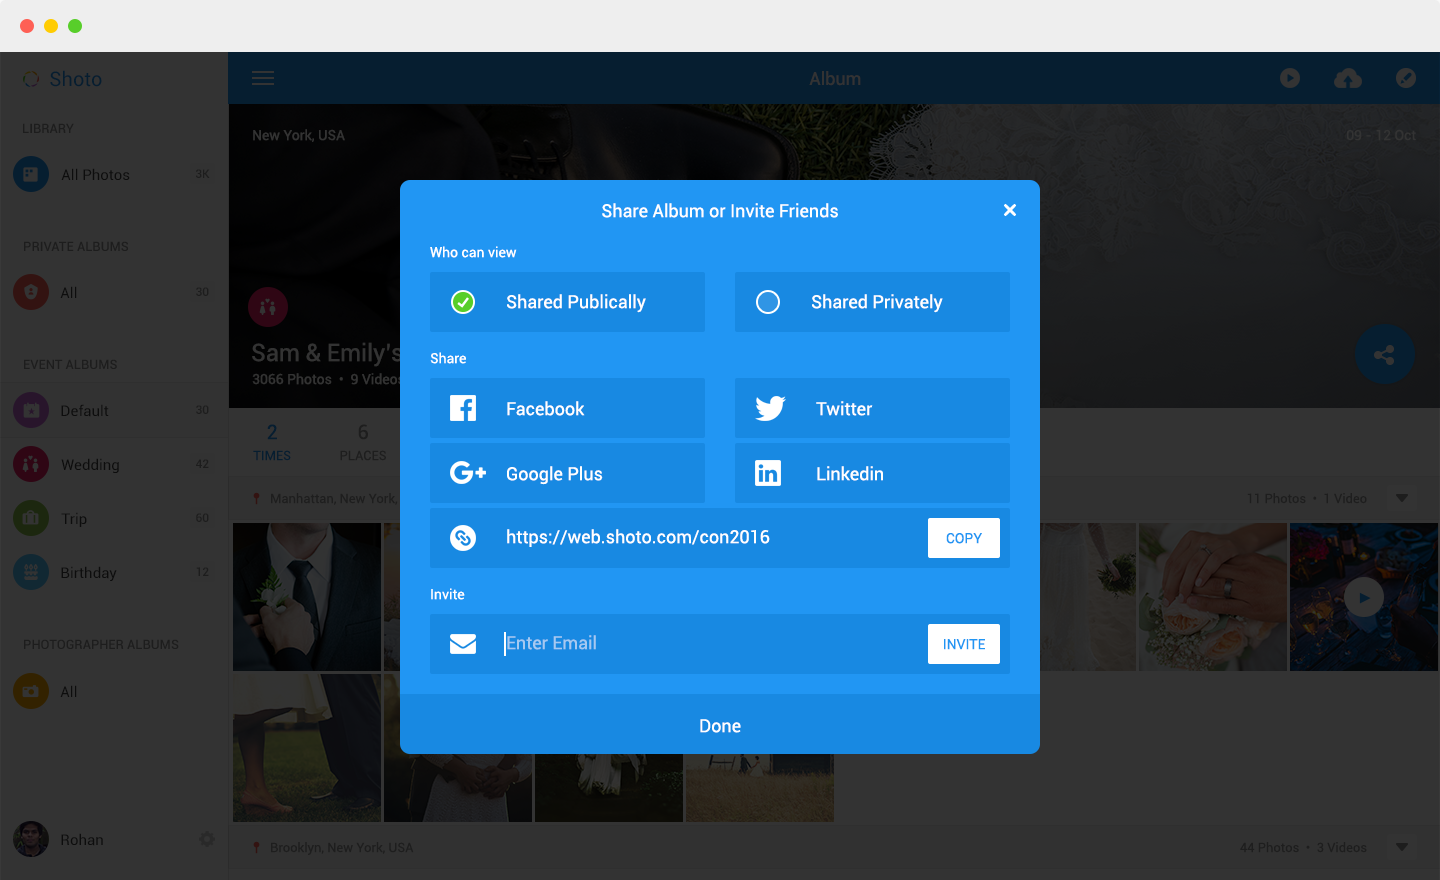This screenshot has height=880, width=1440.
Task: Select the shoto.com share URL text
Action: click(x=638, y=537)
